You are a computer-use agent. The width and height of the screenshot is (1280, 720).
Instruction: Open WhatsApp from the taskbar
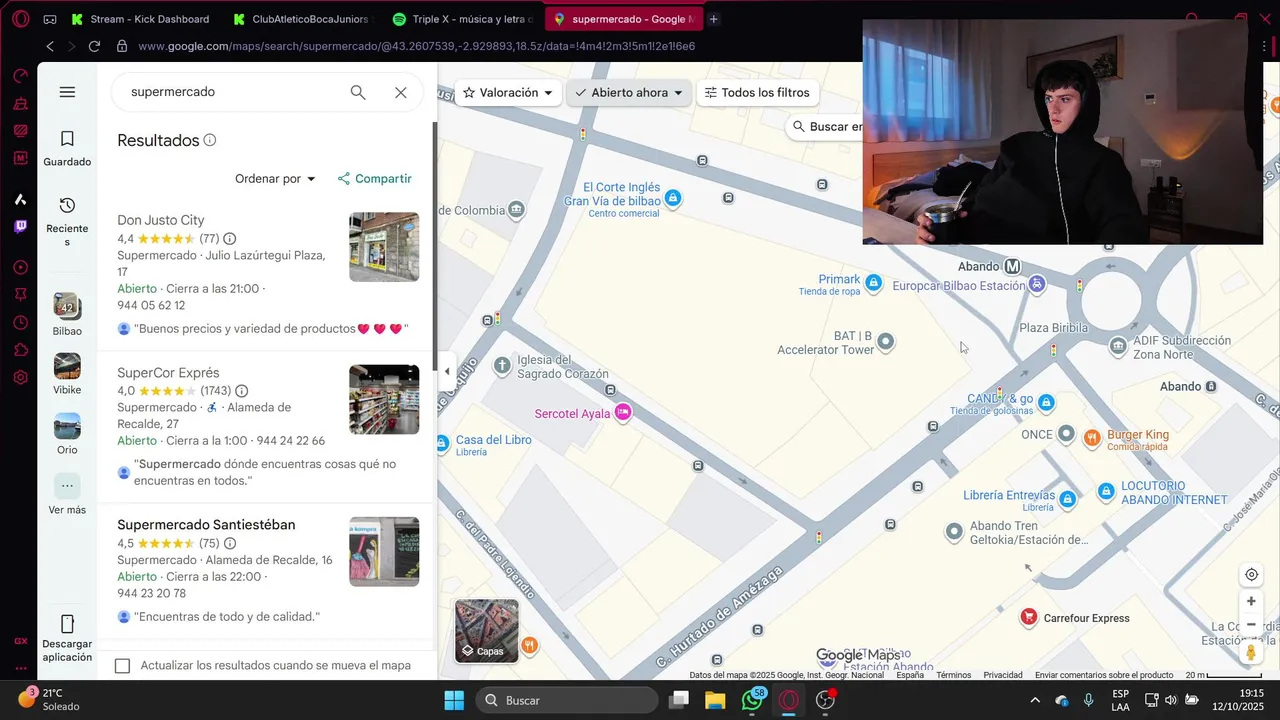(x=752, y=700)
